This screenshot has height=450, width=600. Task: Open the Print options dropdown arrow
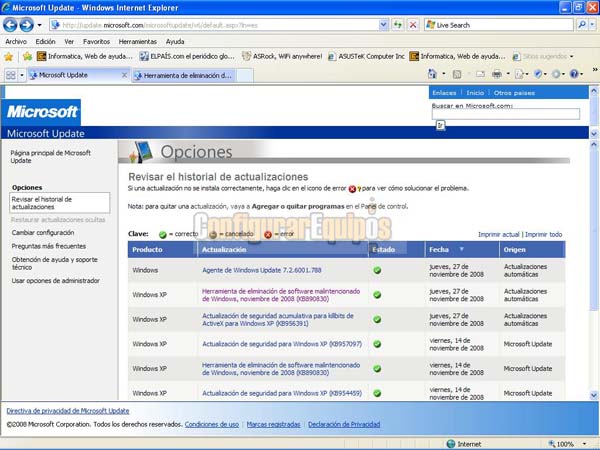point(508,74)
